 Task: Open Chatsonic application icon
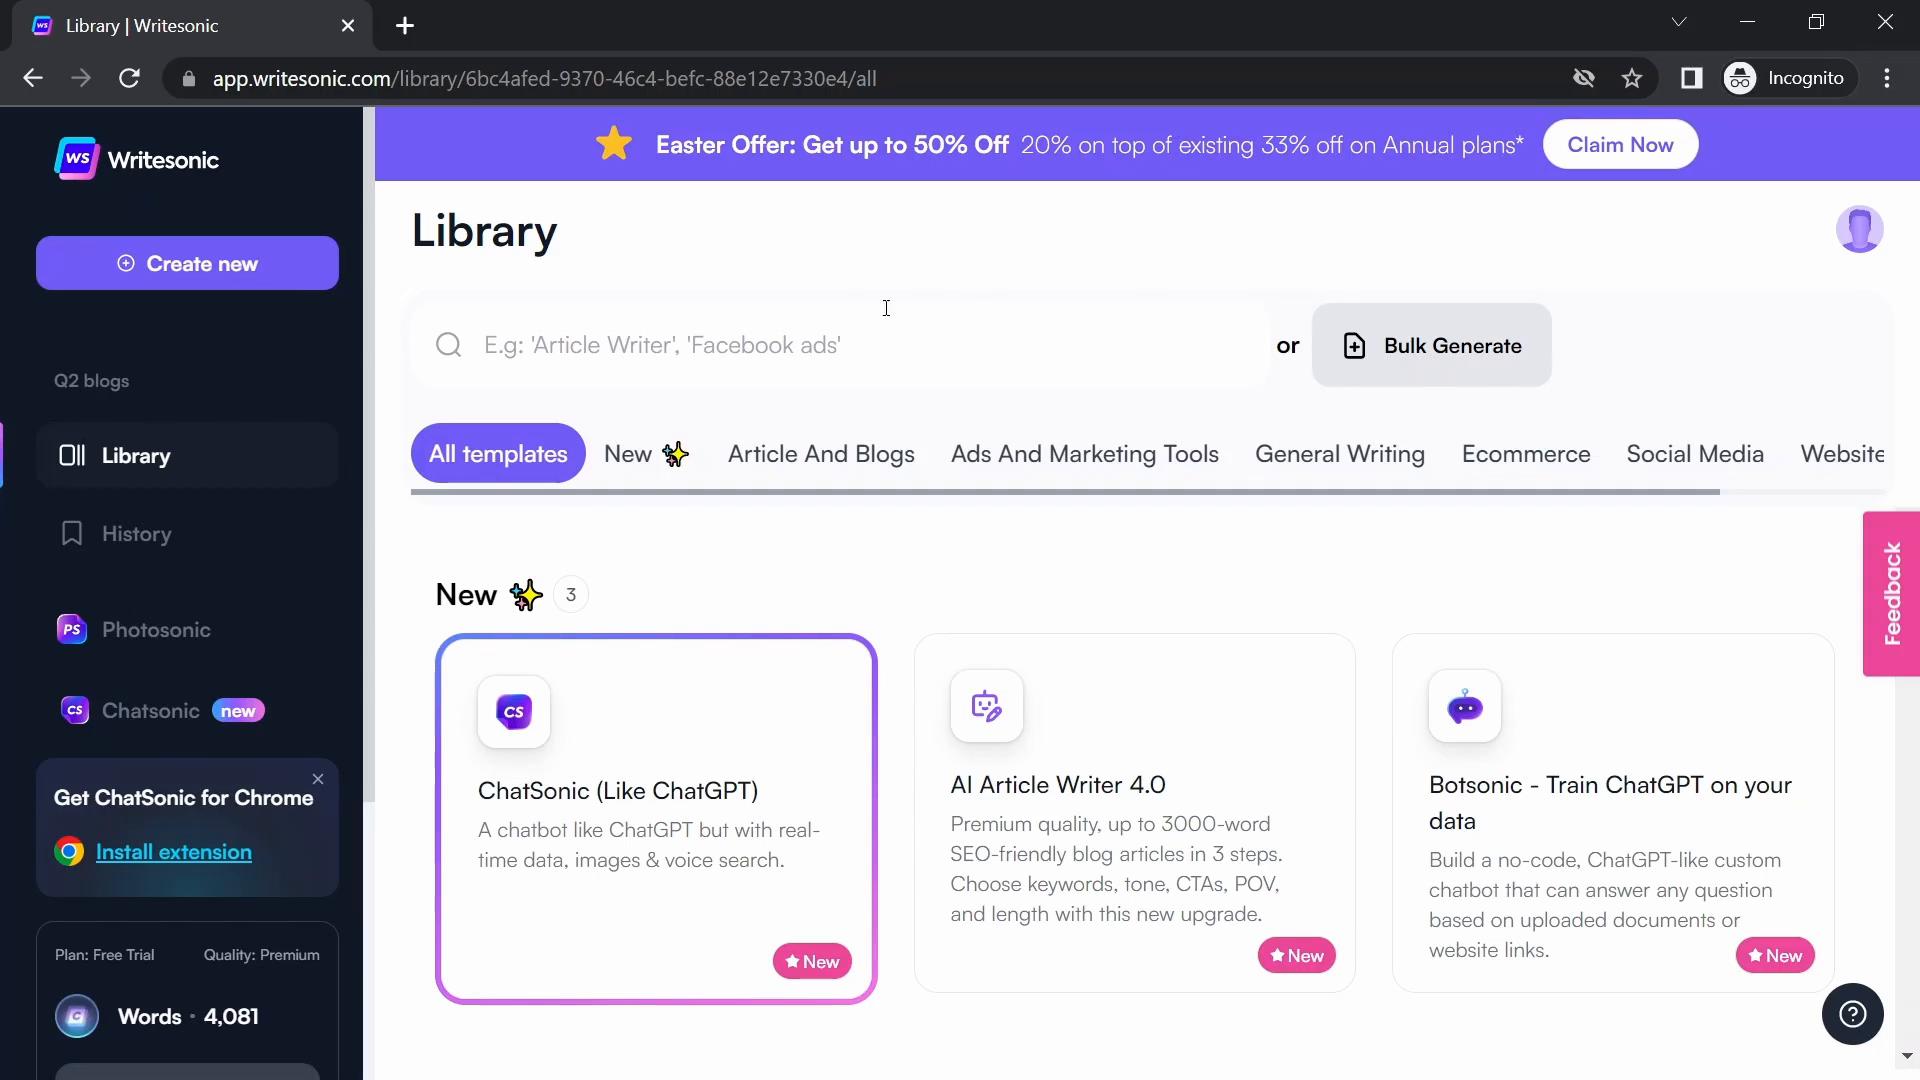73,711
